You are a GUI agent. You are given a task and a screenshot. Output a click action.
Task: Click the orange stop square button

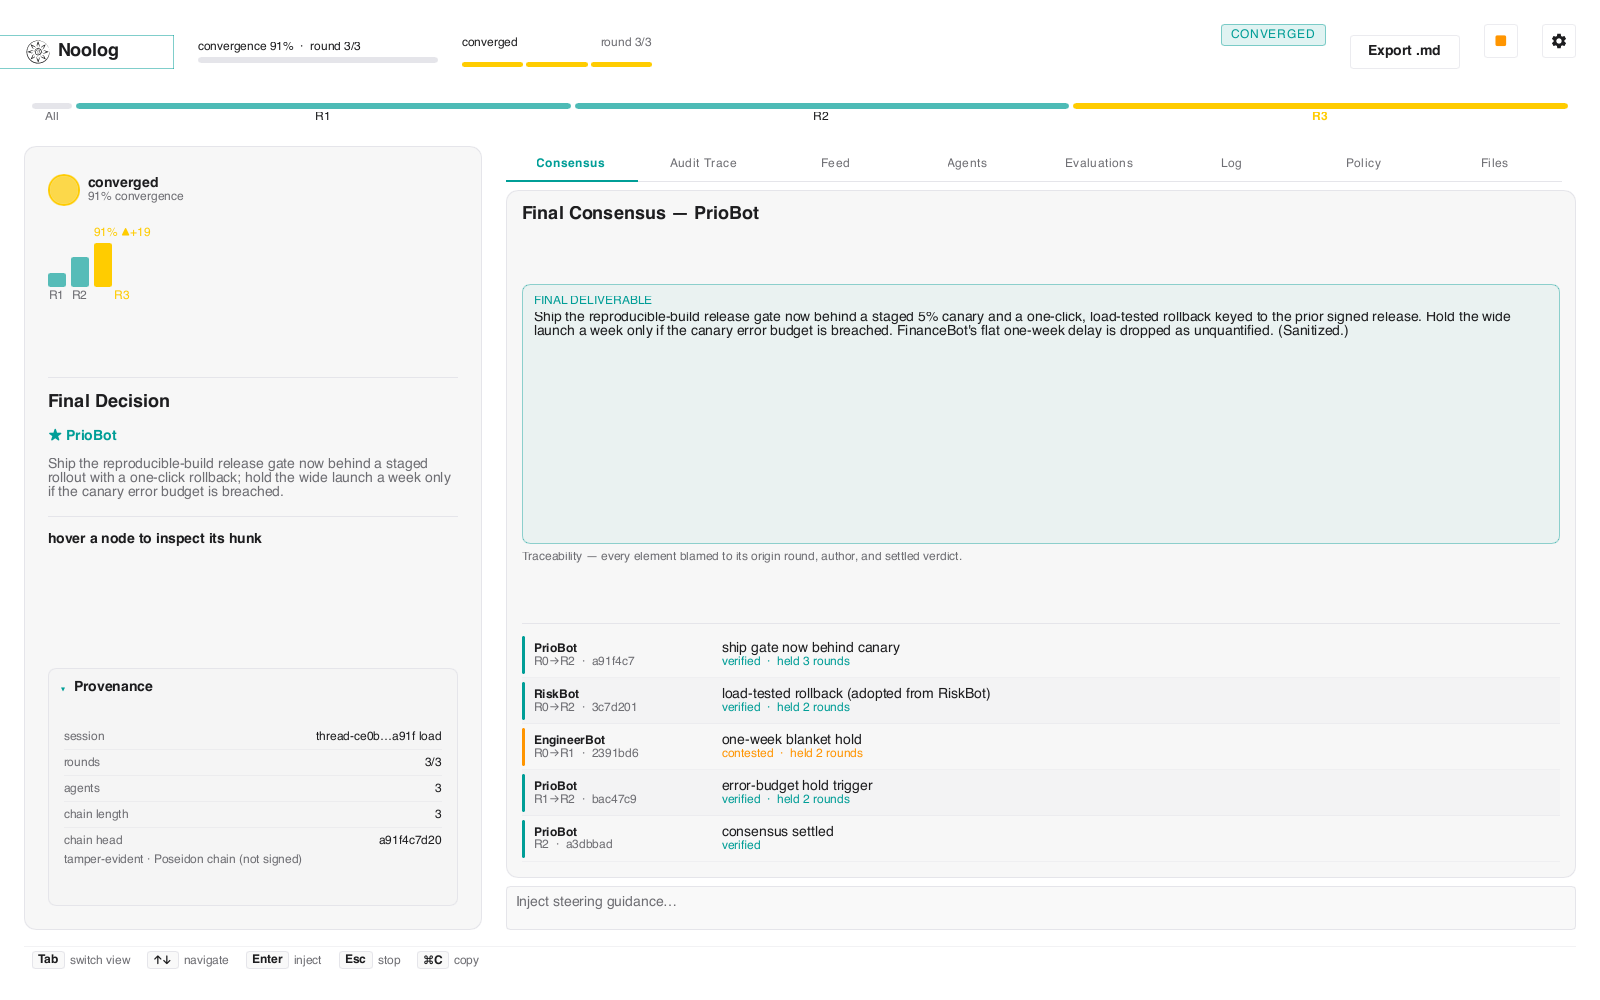(x=1501, y=41)
